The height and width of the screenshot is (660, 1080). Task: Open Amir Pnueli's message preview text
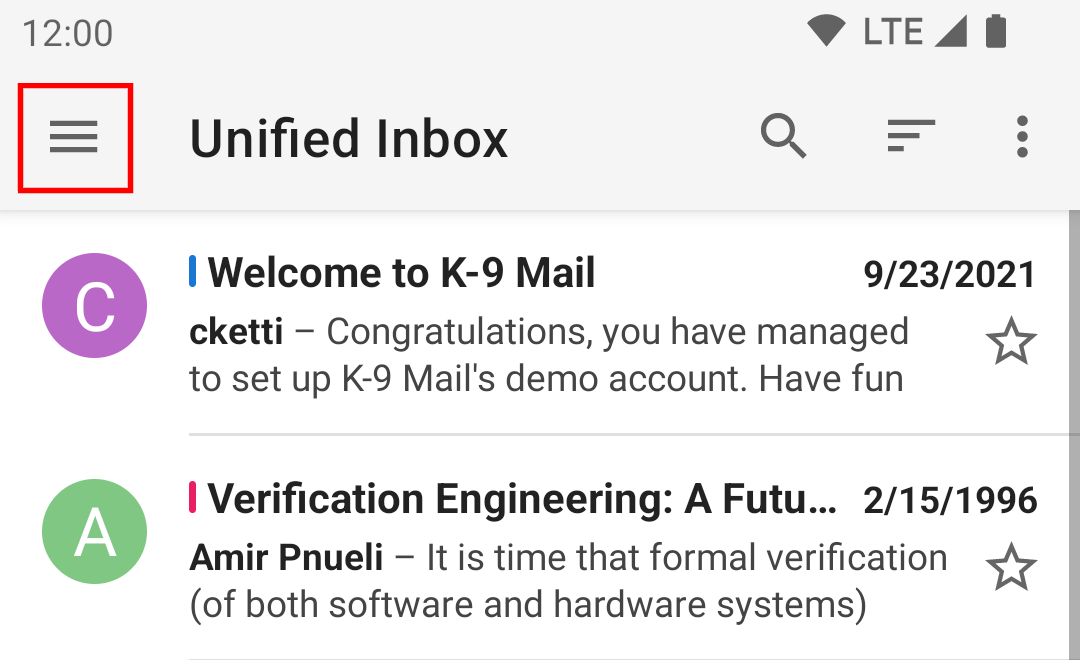pos(568,581)
